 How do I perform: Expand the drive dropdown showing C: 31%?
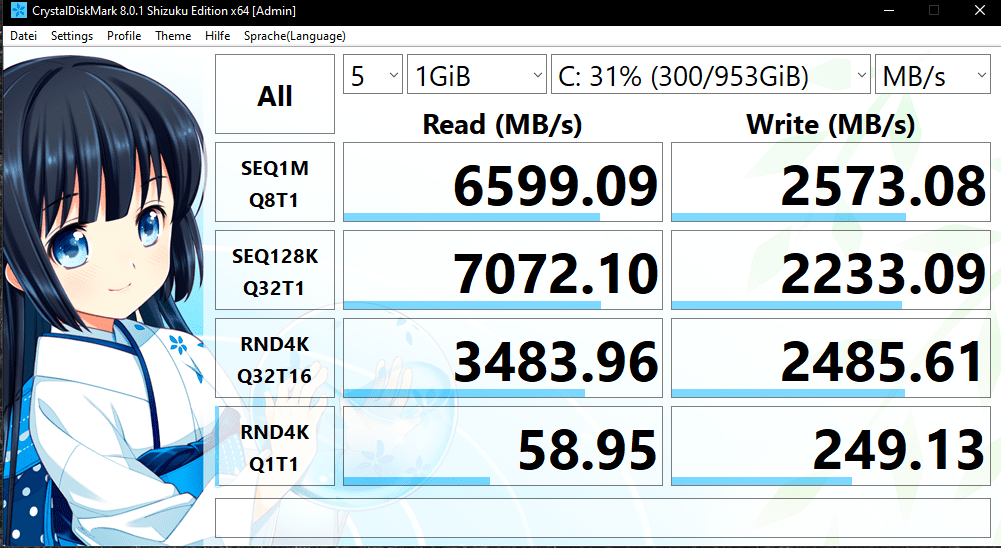tap(711, 75)
